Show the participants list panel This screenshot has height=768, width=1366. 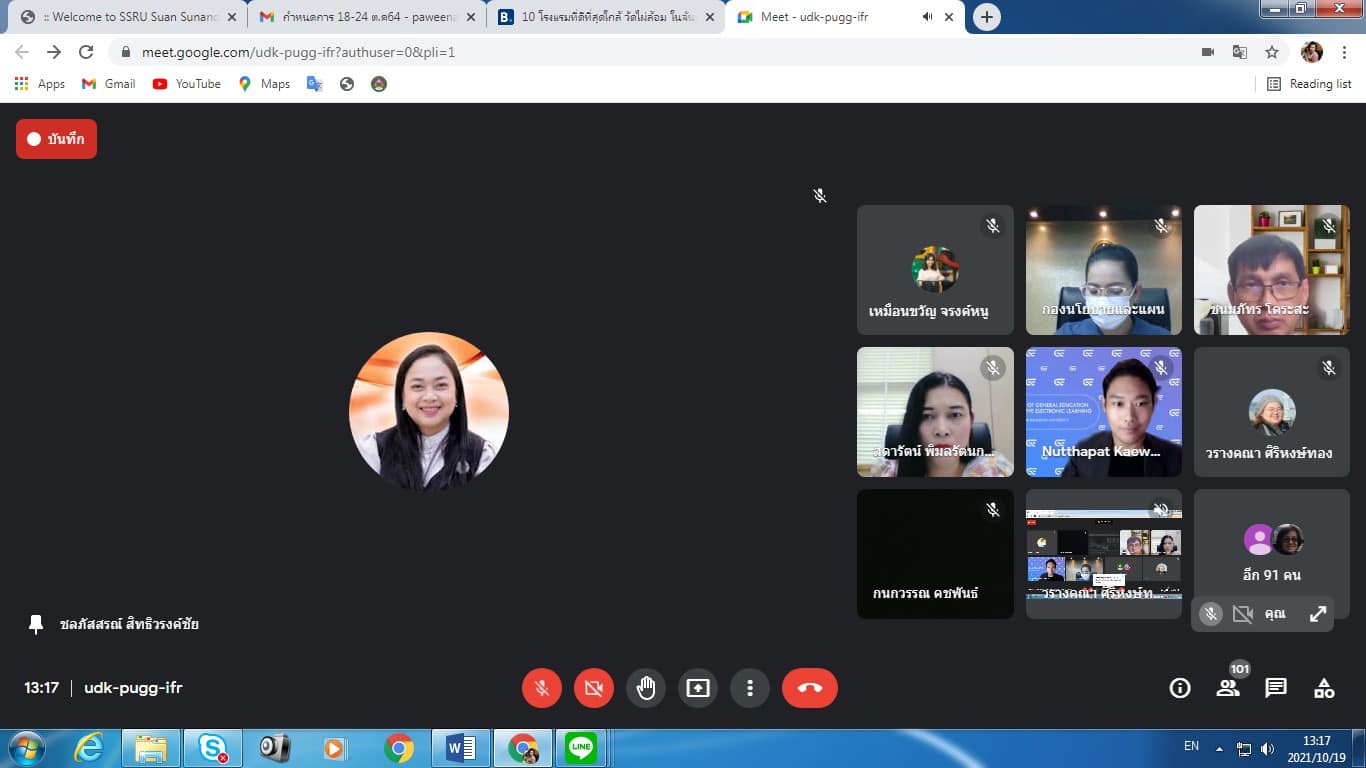1228,688
